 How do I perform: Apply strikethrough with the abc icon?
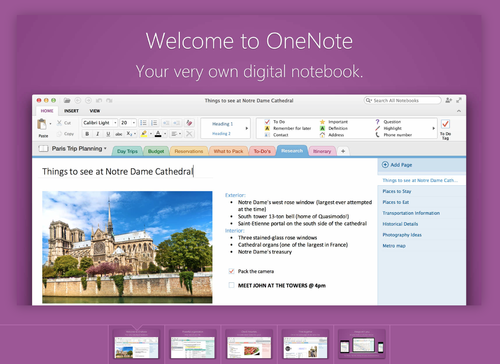119,134
